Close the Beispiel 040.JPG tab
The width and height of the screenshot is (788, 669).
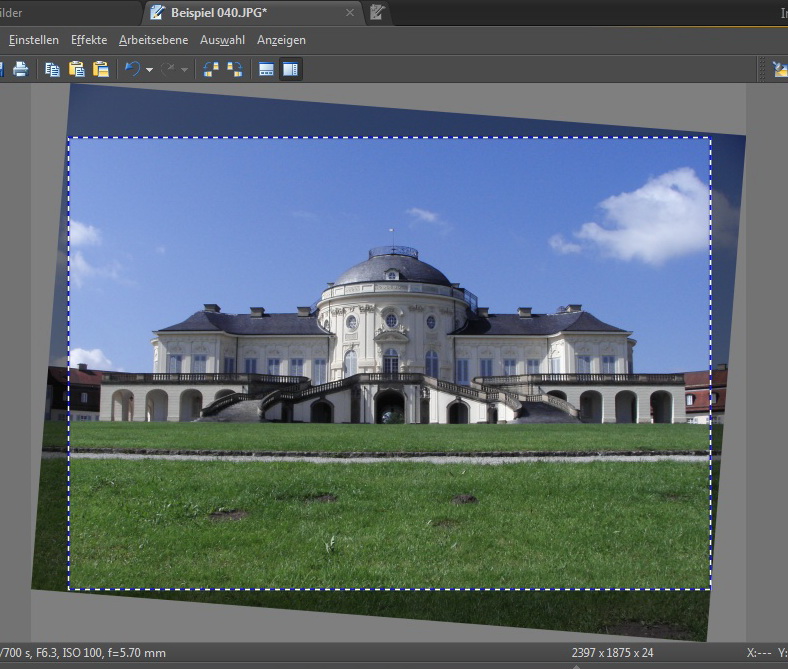[350, 13]
